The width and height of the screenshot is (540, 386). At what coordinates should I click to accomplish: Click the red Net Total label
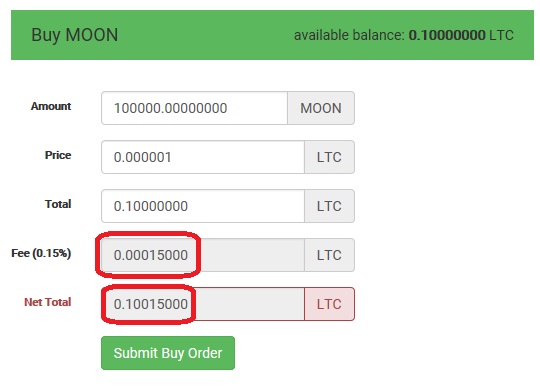coord(48,302)
